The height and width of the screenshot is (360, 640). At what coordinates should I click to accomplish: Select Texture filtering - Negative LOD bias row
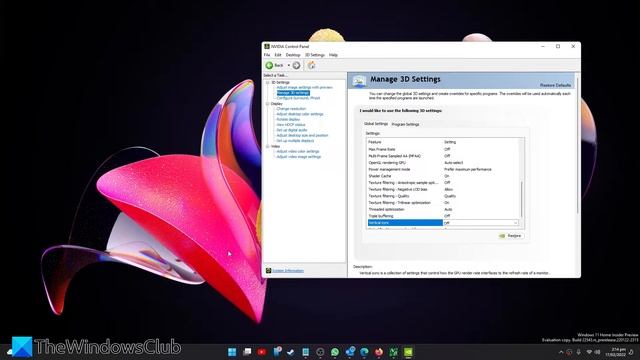click(444, 189)
